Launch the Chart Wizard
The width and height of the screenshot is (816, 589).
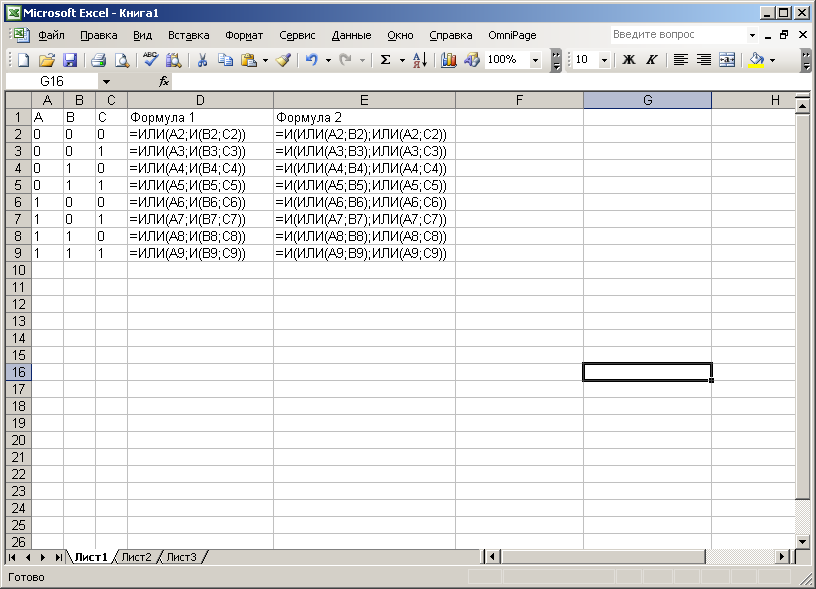coord(448,60)
